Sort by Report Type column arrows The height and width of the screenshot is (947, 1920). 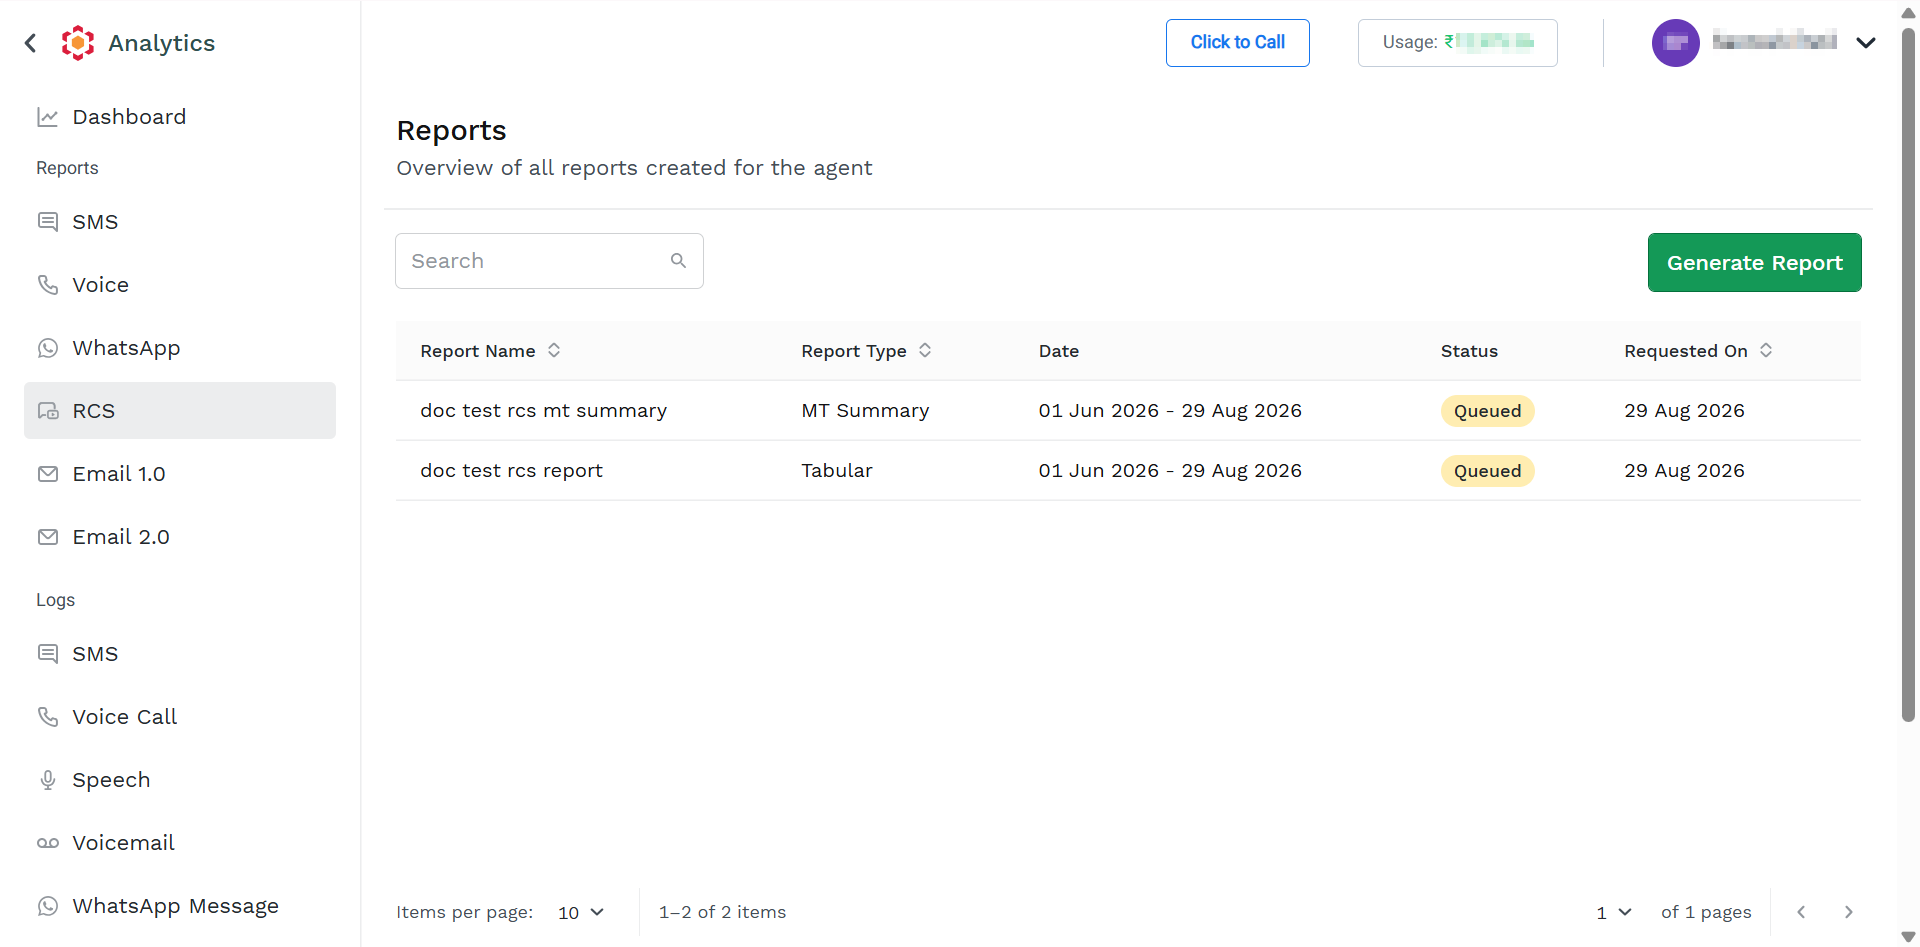click(925, 350)
